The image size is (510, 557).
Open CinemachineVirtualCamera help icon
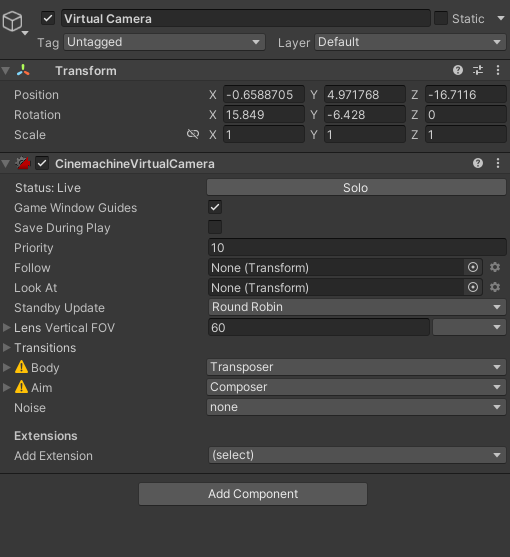click(x=478, y=163)
